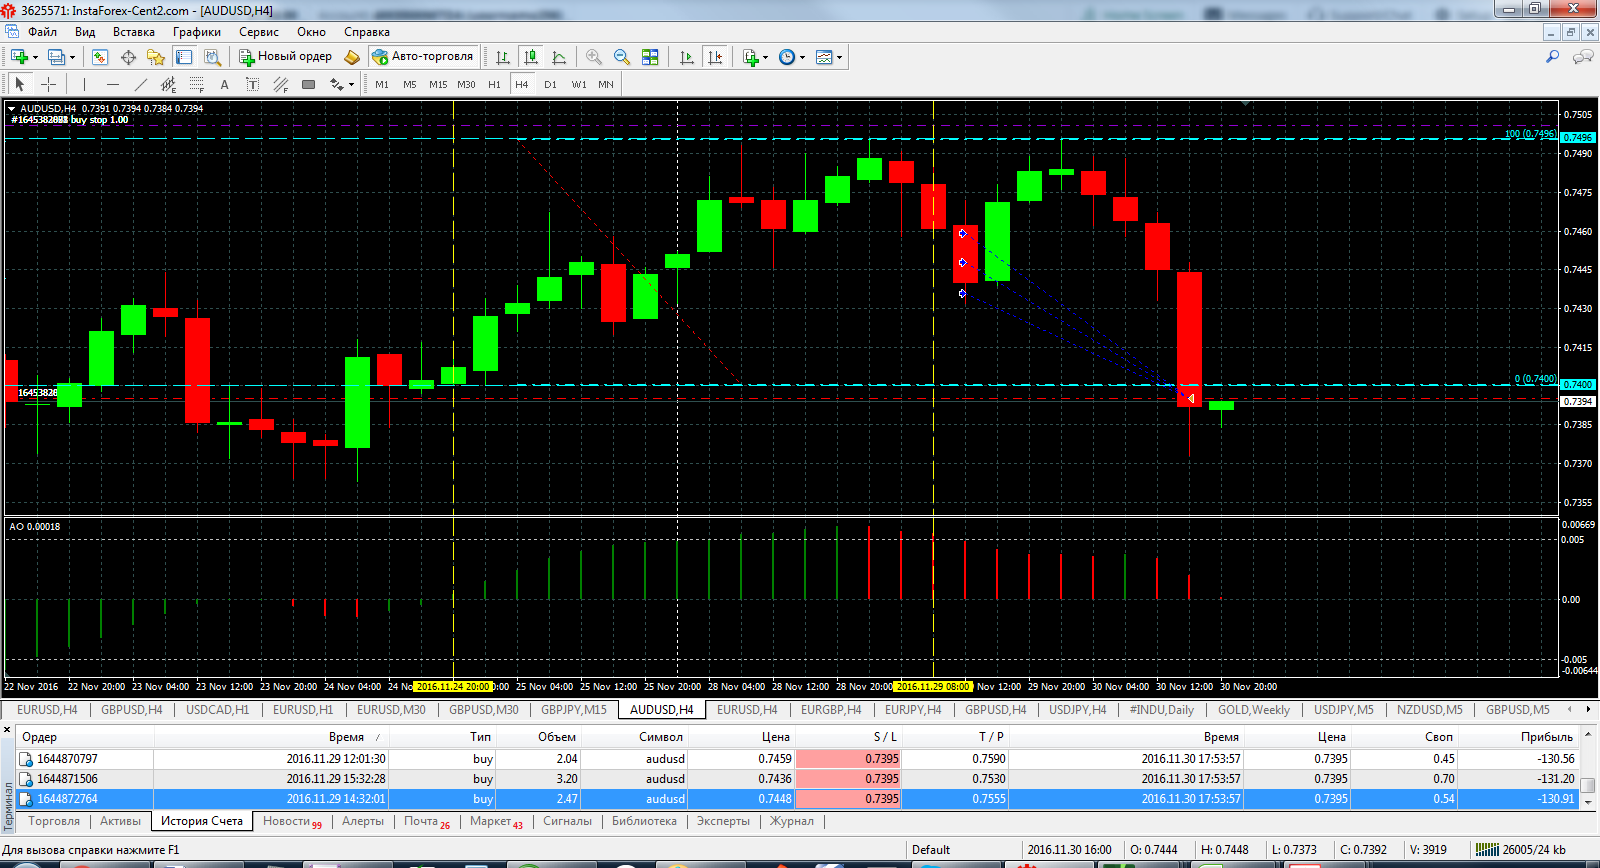
Task: Select the rectangle shape tool
Action: [x=308, y=85]
